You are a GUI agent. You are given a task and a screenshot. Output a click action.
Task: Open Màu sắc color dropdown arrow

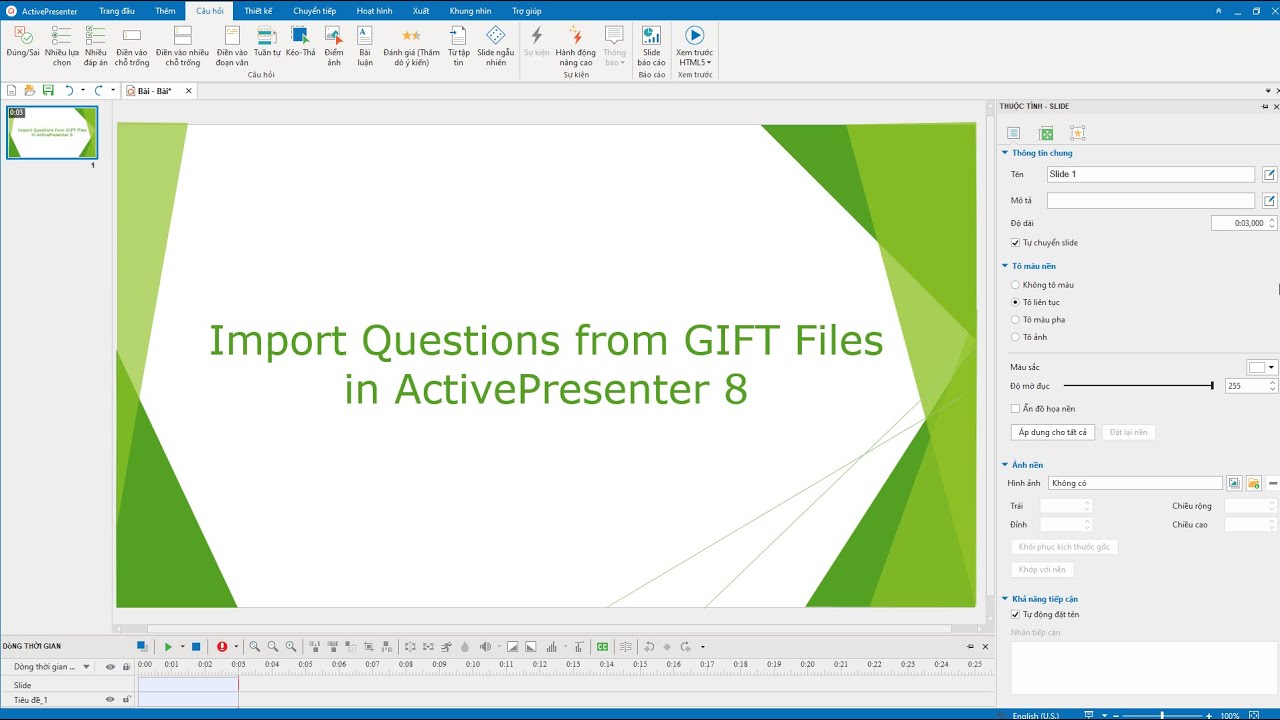point(1272,367)
